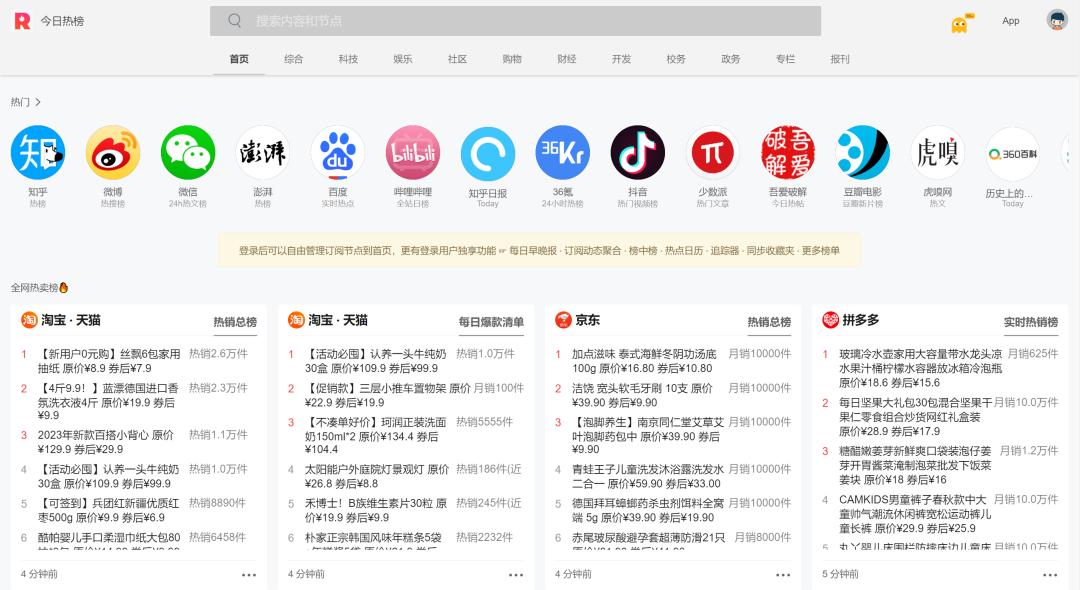This screenshot has height=590, width=1080.
Task: Select the 哔哩哔哩 Bilibili ranking icon
Action: click(x=413, y=150)
